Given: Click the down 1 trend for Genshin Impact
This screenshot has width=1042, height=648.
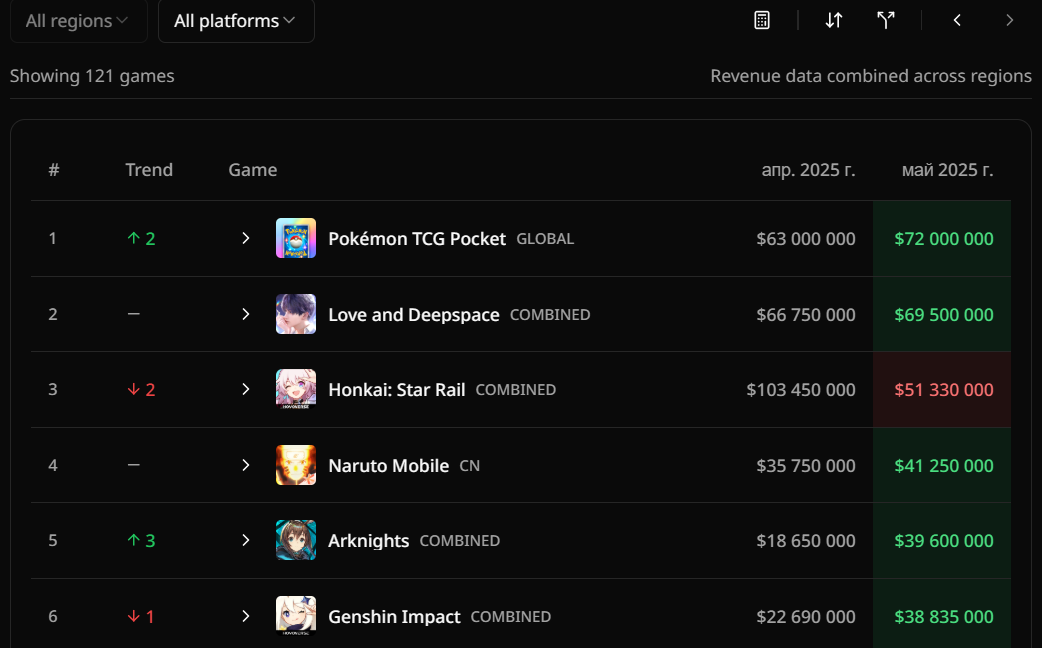Looking at the screenshot, I should pos(141,617).
